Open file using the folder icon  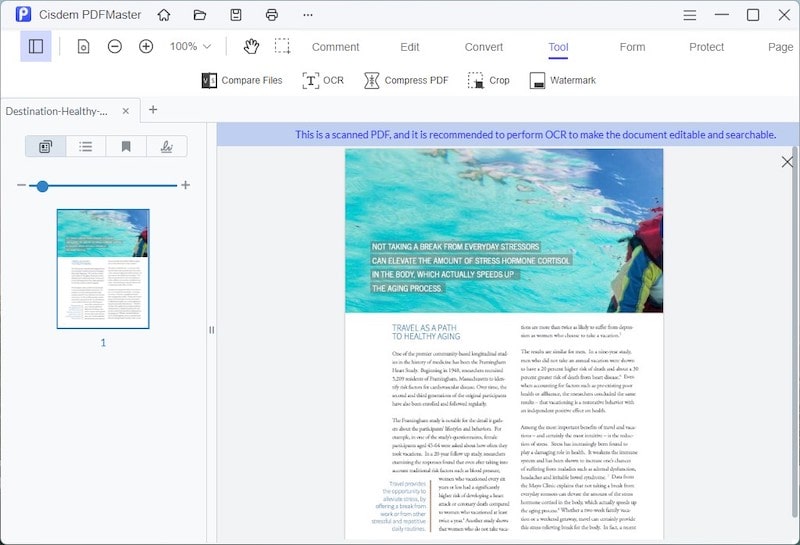click(200, 15)
